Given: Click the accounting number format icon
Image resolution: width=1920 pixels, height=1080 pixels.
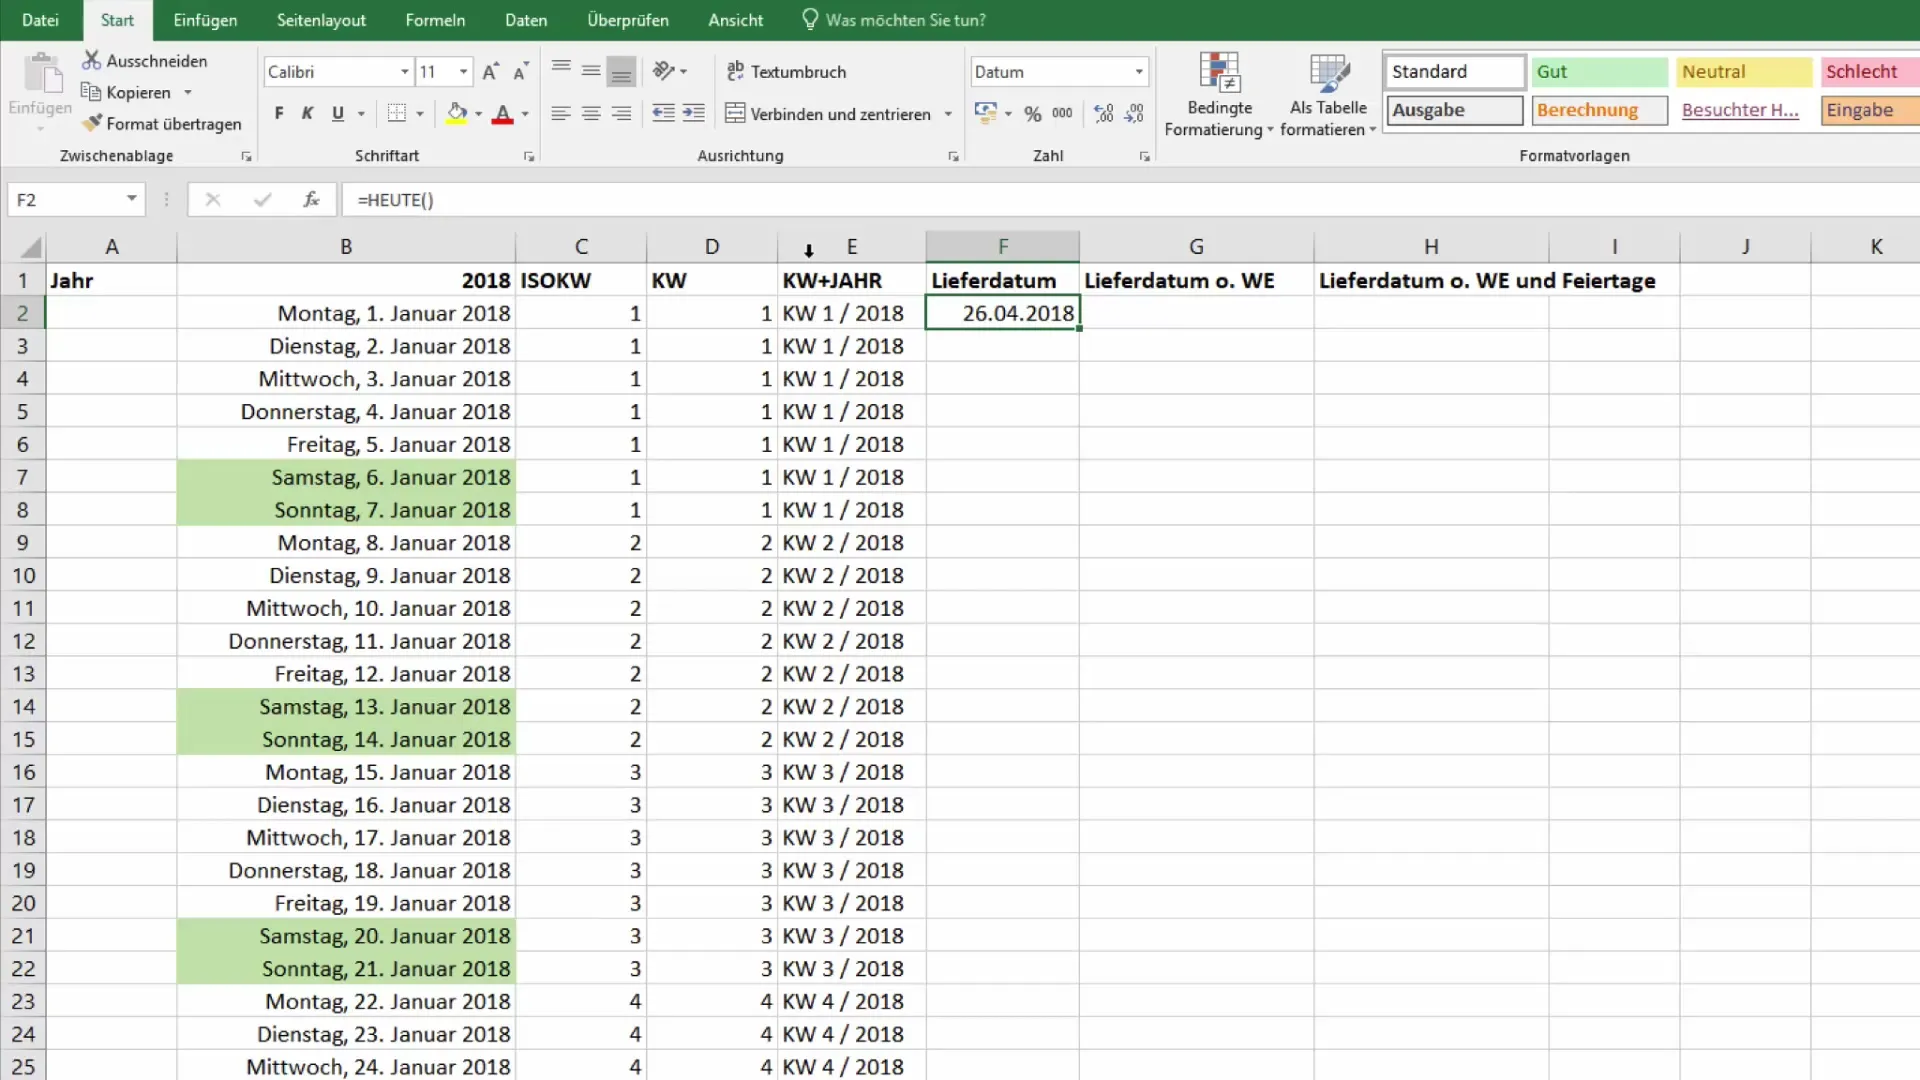Looking at the screenshot, I should tap(986, 113).
